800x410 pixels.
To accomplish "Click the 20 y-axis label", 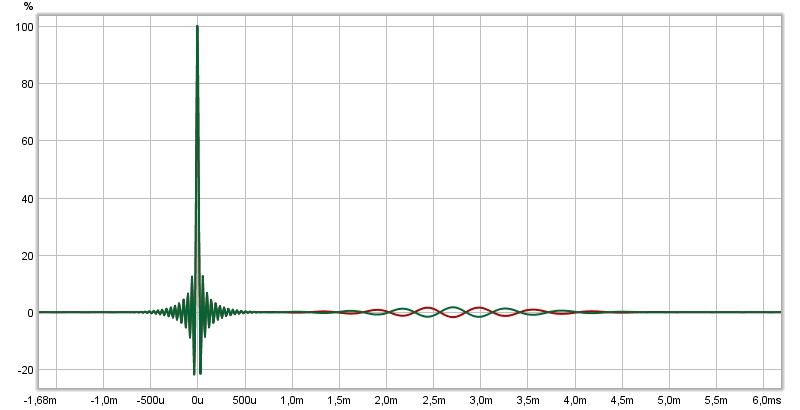I will (28, 256).
